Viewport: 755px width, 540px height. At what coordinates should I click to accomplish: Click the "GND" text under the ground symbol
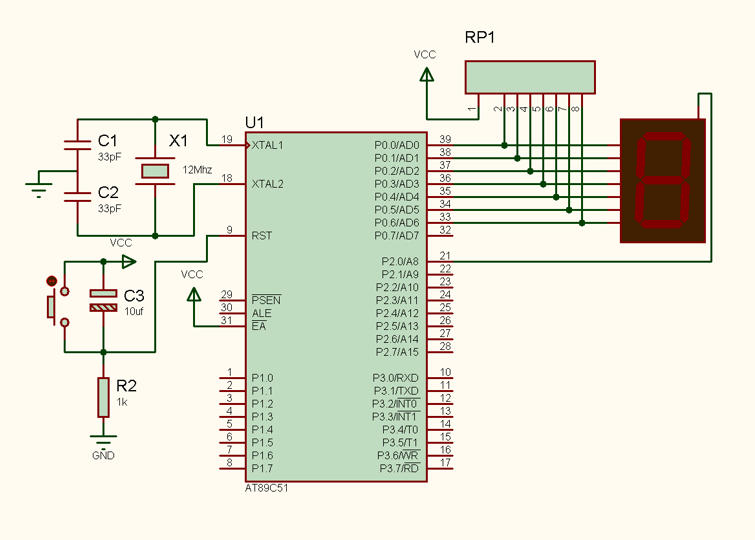click(103, 455)
